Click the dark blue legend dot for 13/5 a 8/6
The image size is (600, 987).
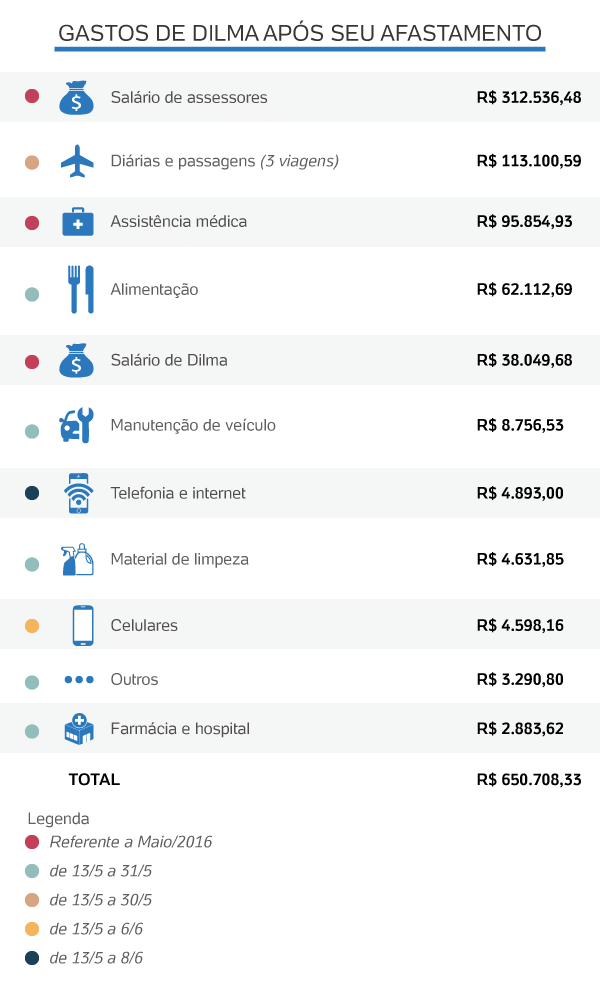point(32,958)
